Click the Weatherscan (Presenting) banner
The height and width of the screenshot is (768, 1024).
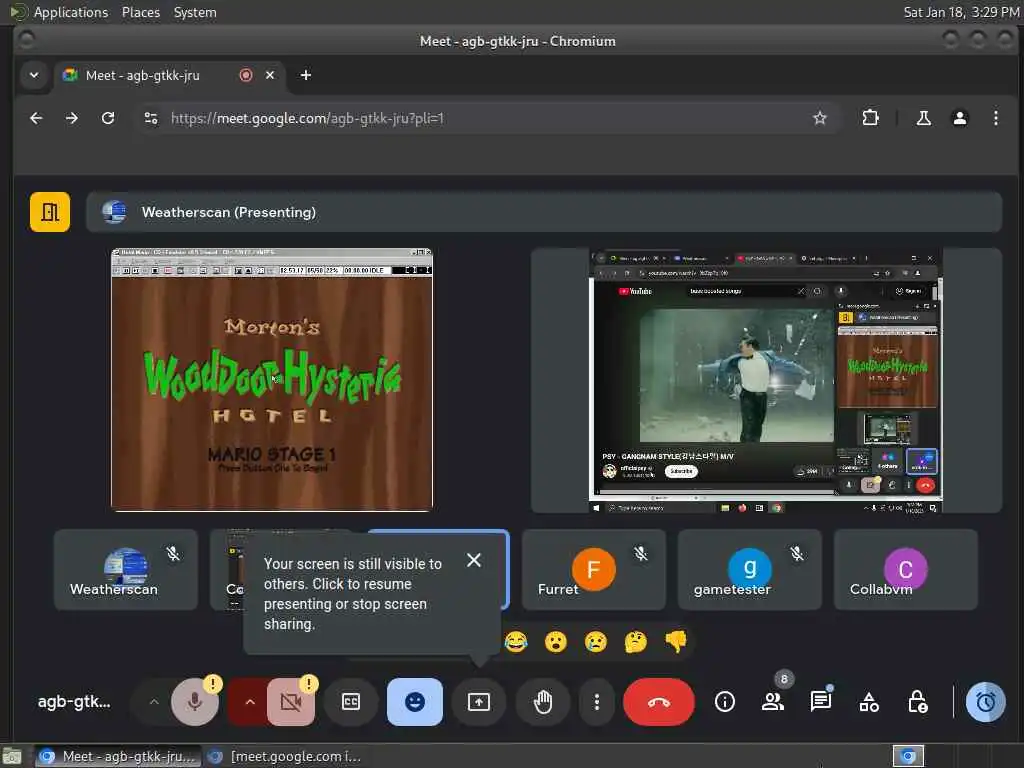pyautogui.click(x=544, y=212)
